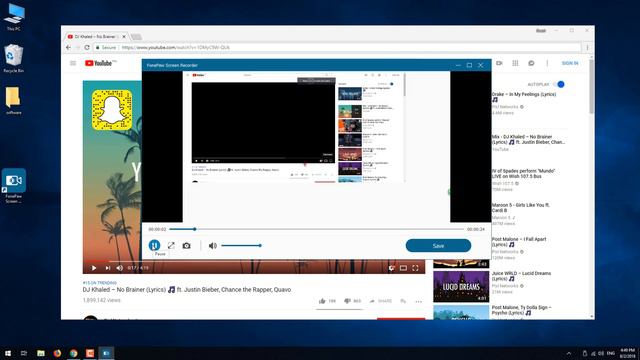The height and width of the screenshot is (360, 640).
Task: Click the SIGN IN link
Action: (570, 63)
